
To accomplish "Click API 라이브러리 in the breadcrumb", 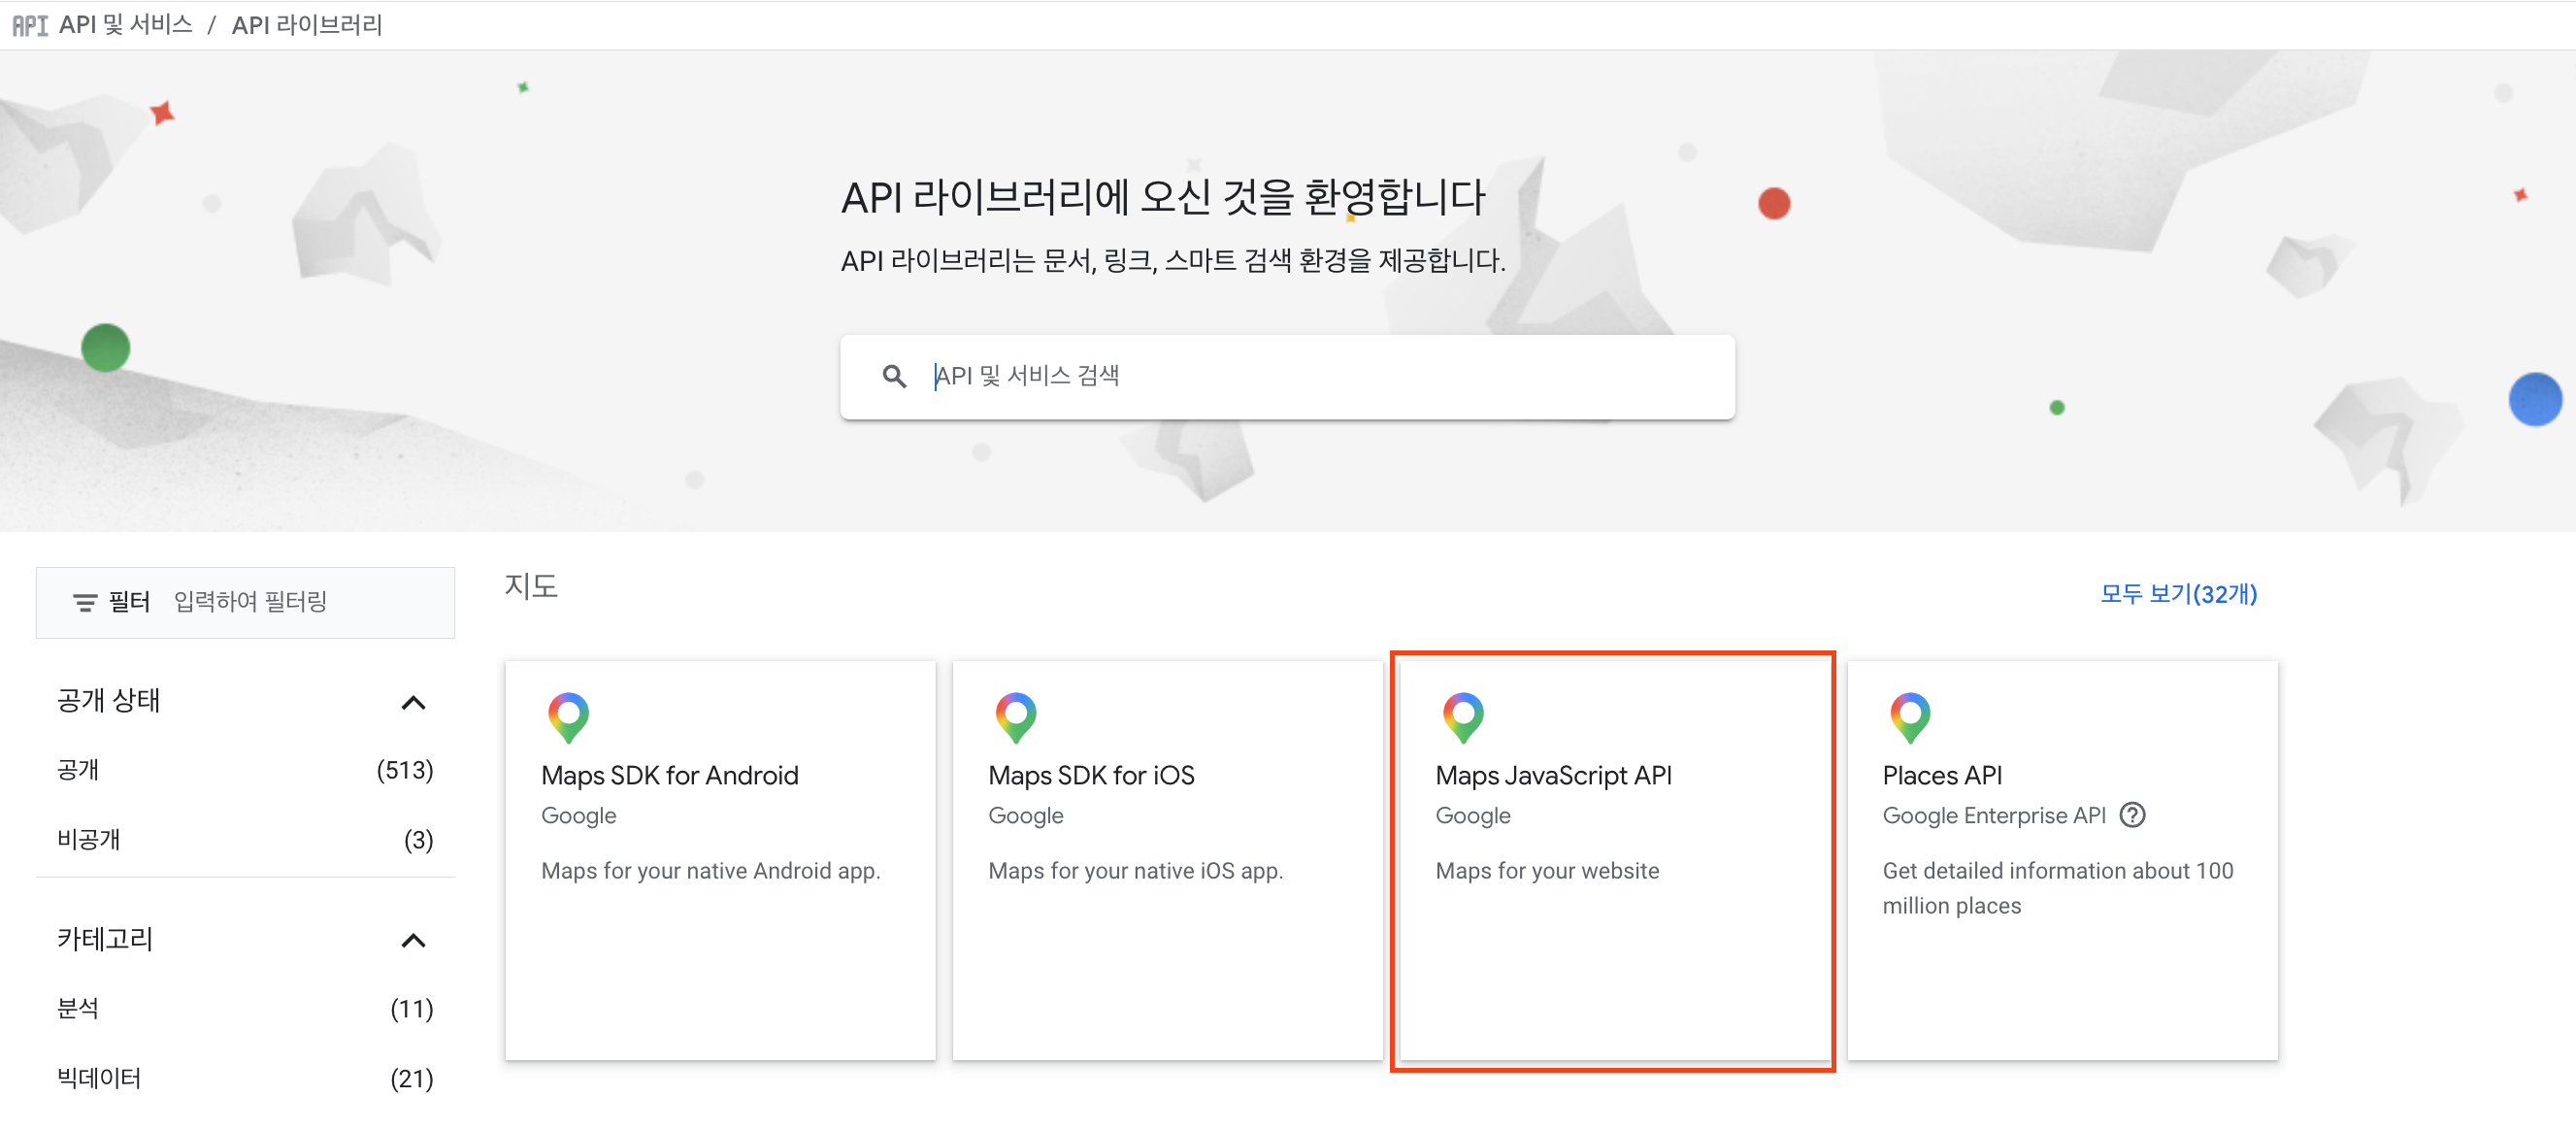I will (x=307, y=24).
